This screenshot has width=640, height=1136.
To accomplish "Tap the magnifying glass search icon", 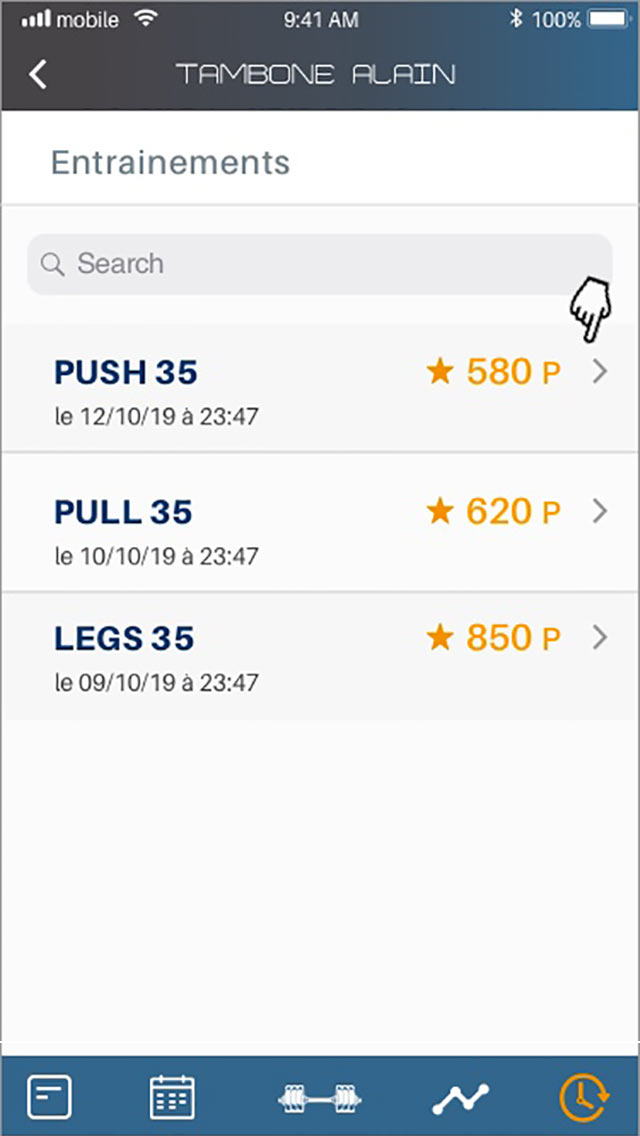I will 53,264.
